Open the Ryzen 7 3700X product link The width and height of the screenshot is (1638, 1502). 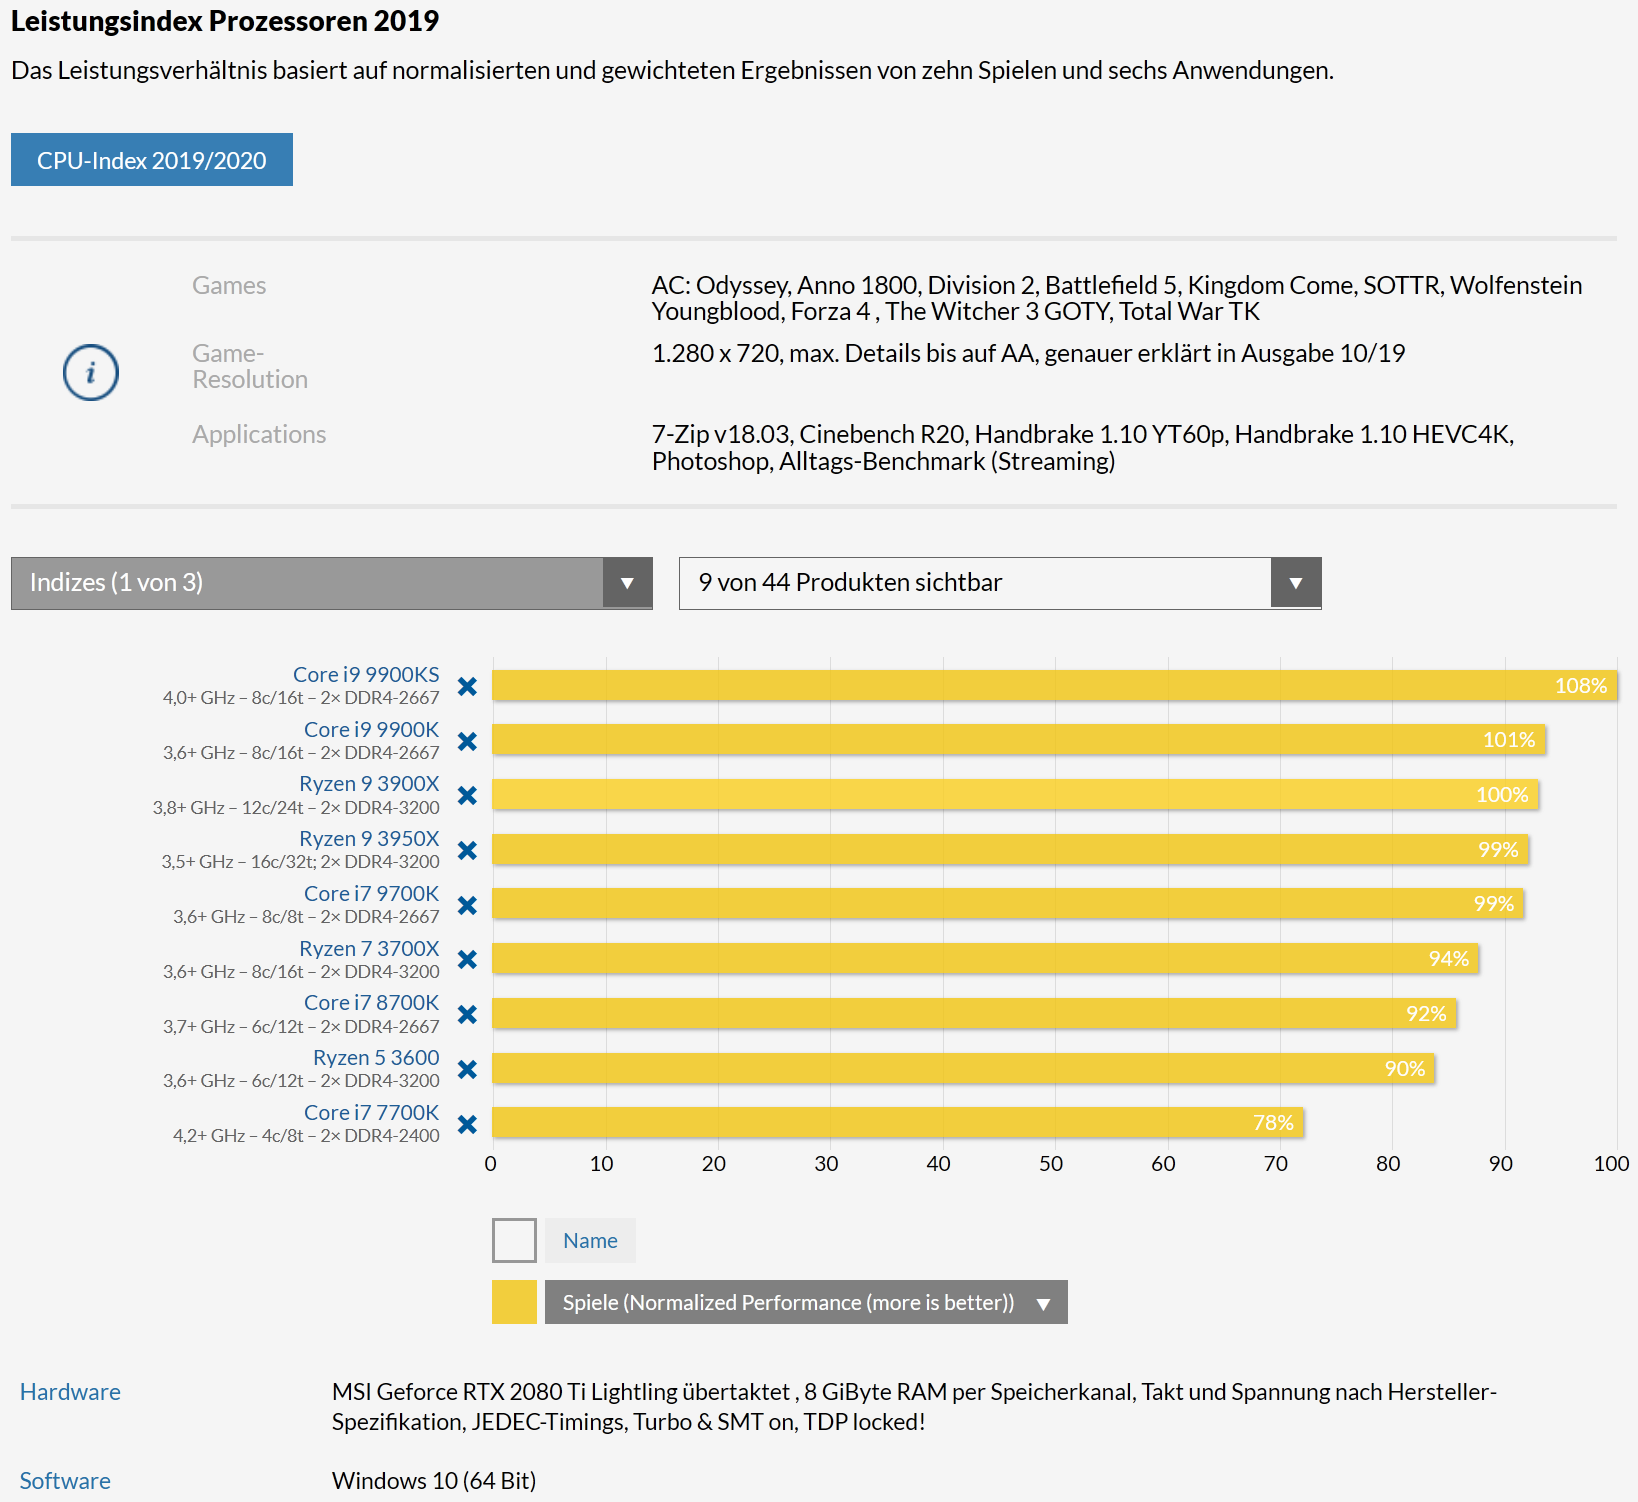pos(369,948)
